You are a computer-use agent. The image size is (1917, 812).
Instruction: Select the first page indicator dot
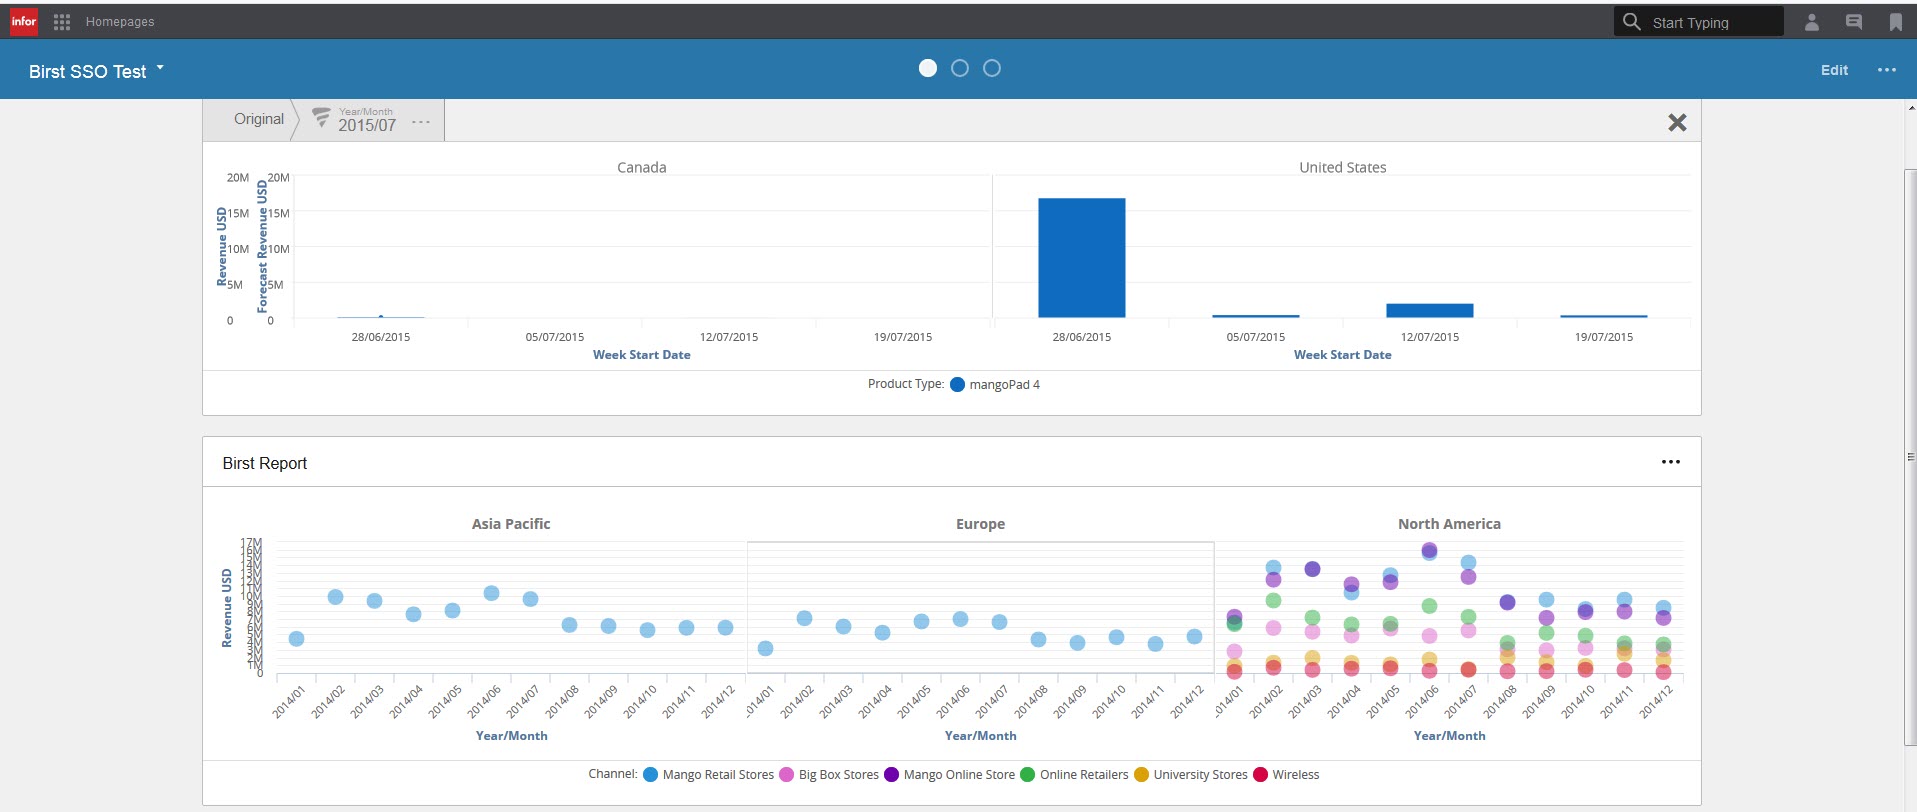[928, 68]
